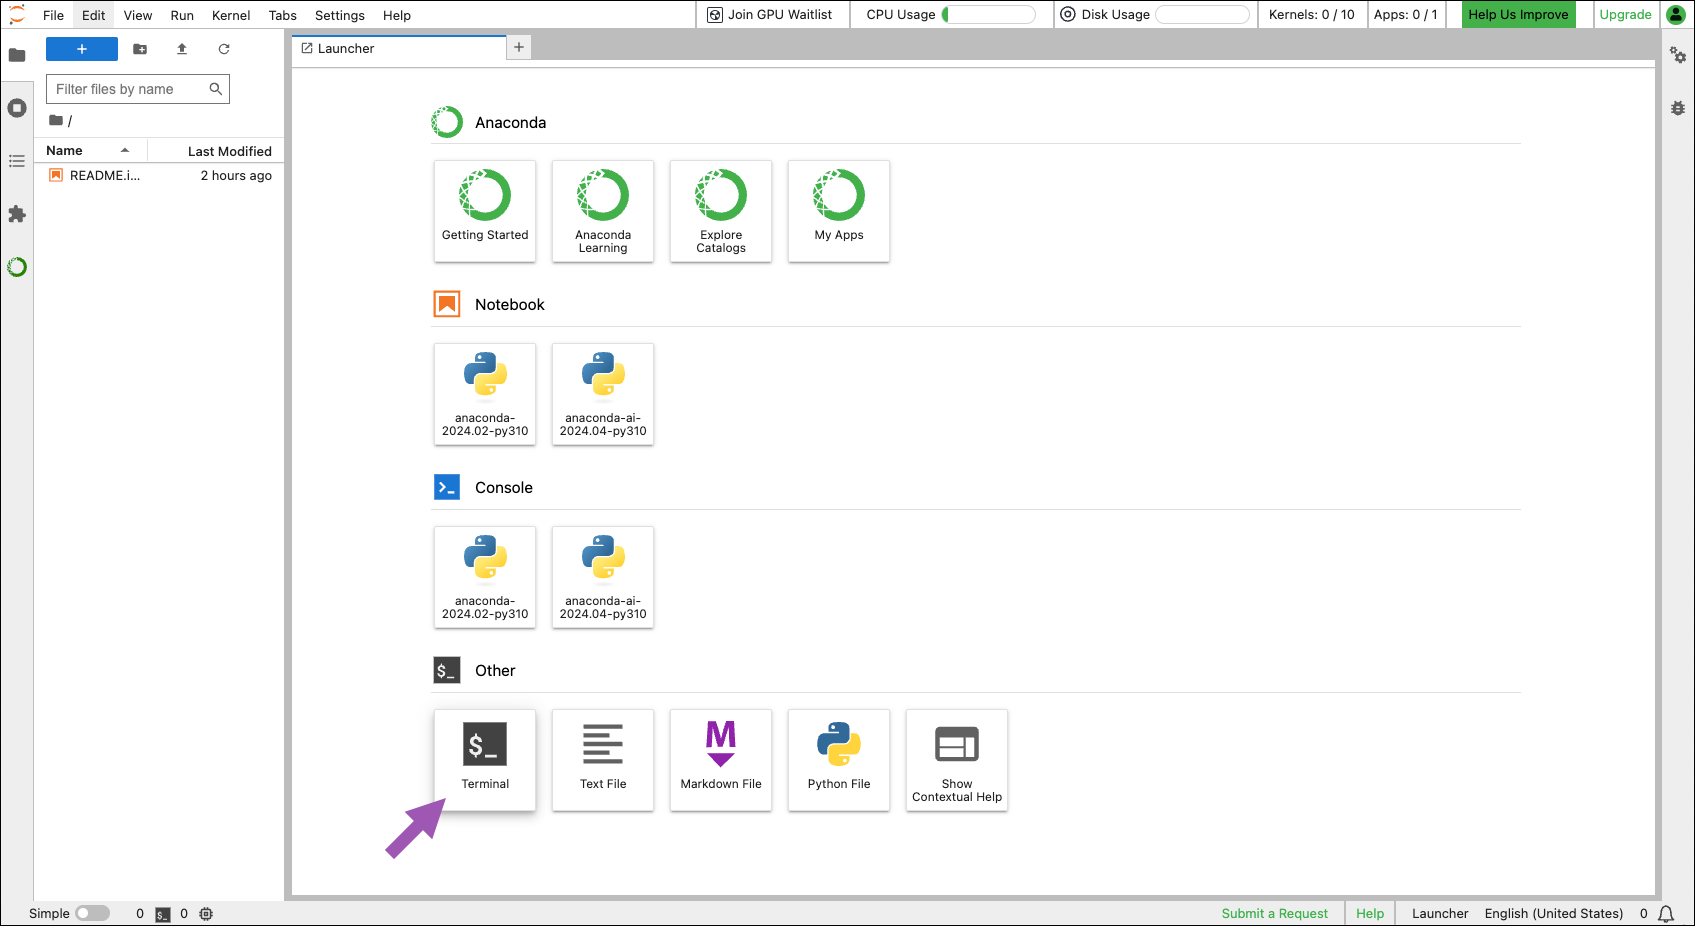Add a new tab with plus button
The image size is (1695, 926).
click(x=519, y=47)
